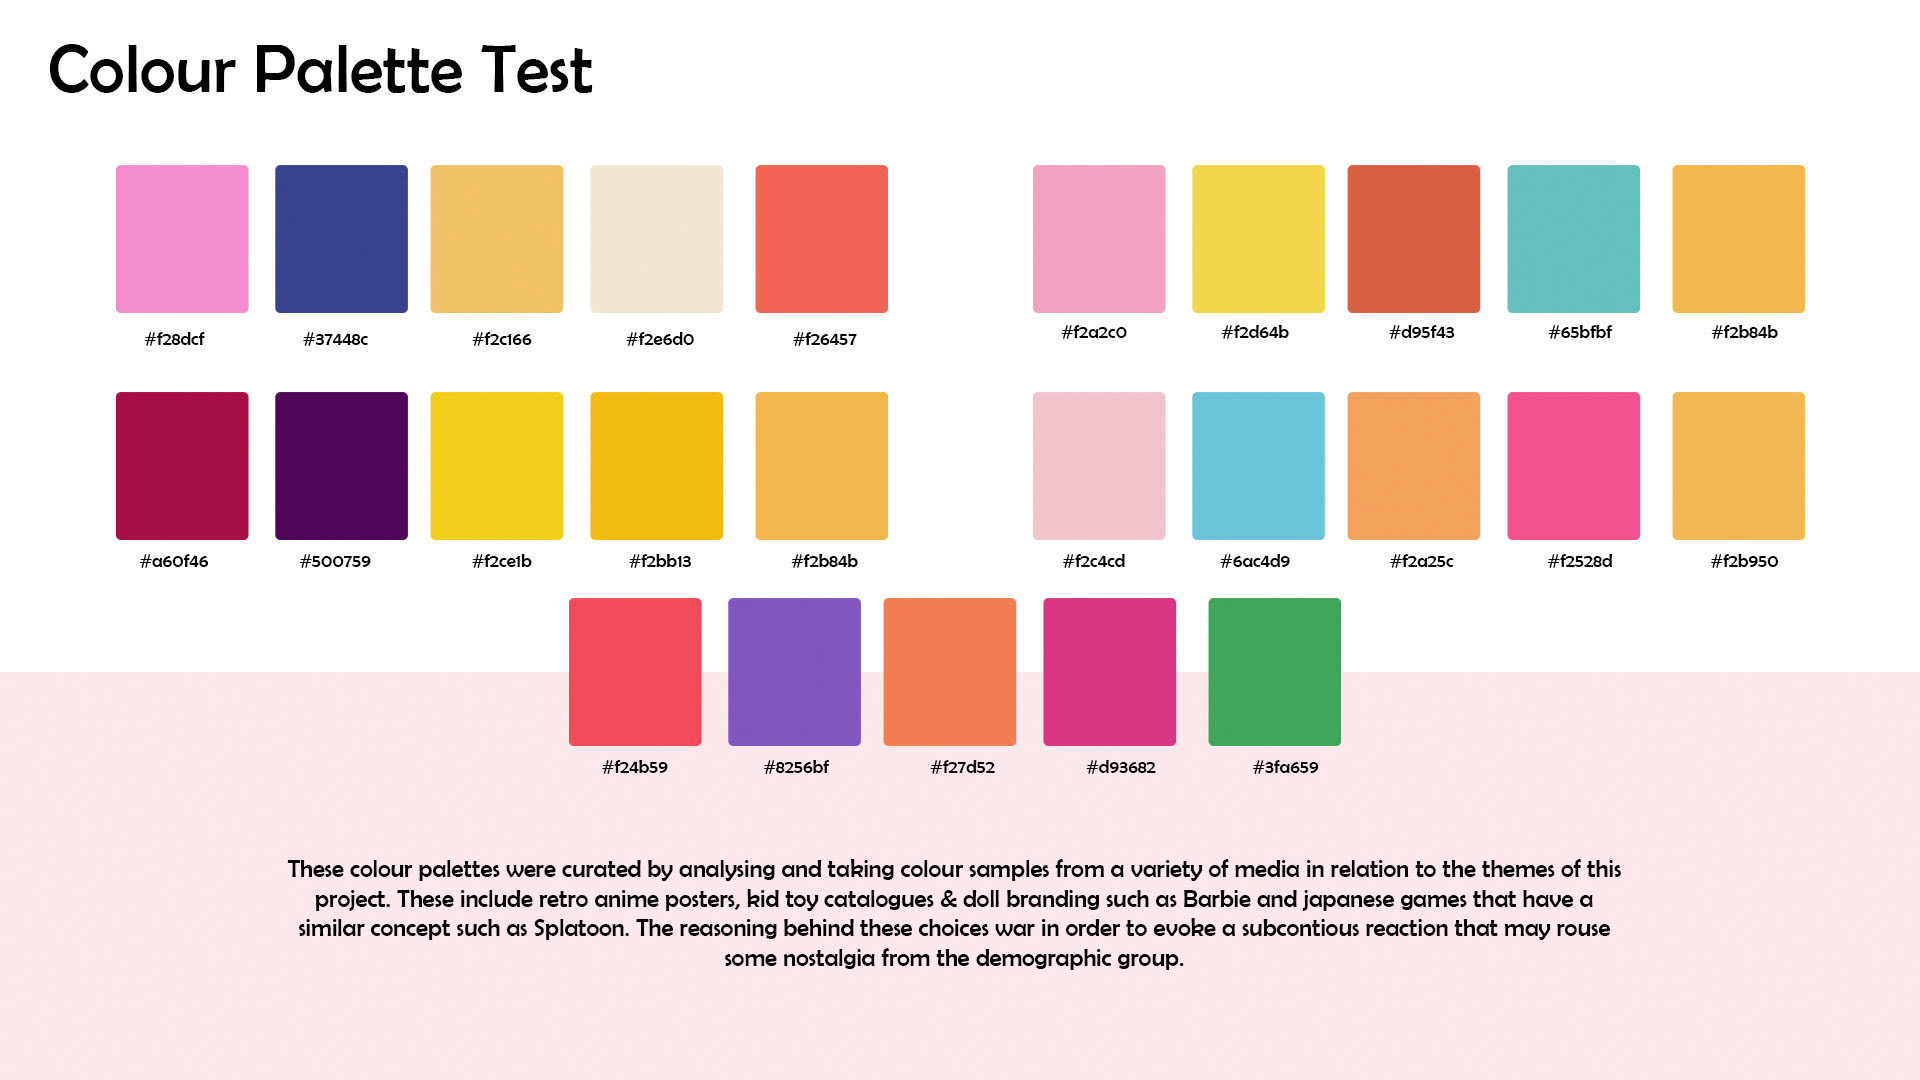Click the #f27d52 hex code text
The width and height of the screenshot is (1920, 1080).
(x=962, y=767)
